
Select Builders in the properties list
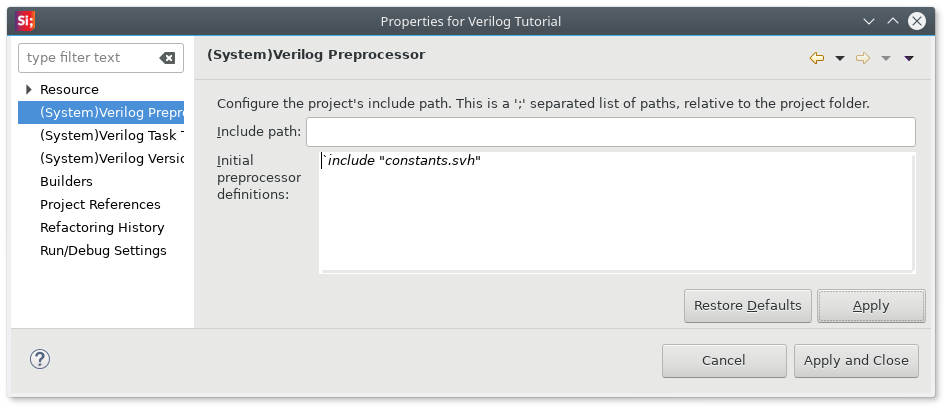[x=67, y=181]
